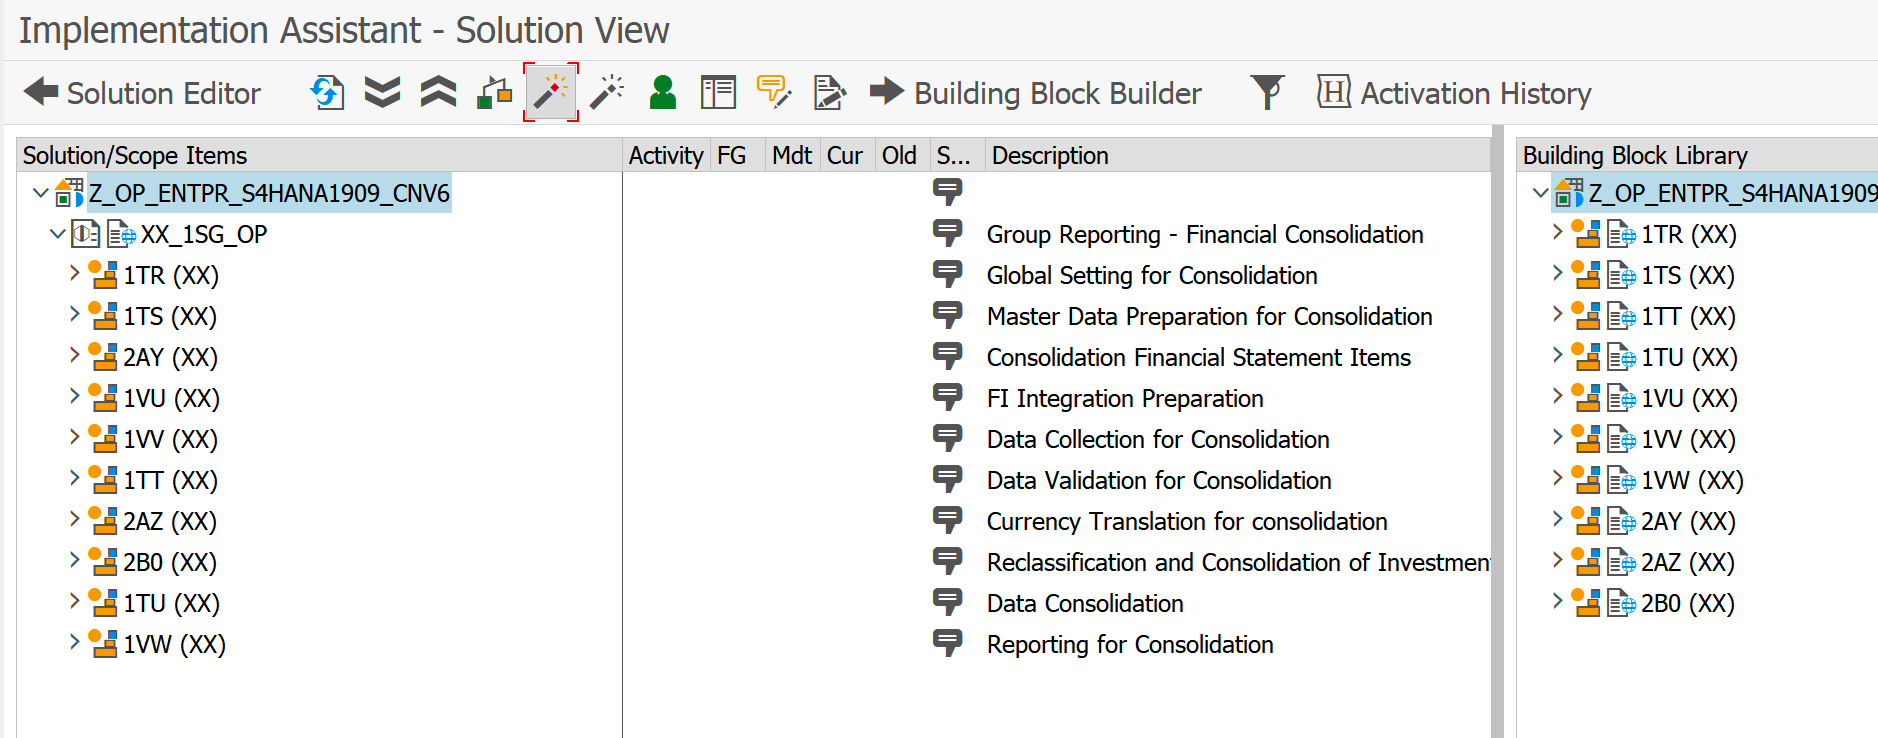Click the filter funnel icon
The image size is (1878, 738).
point(1267,93)
